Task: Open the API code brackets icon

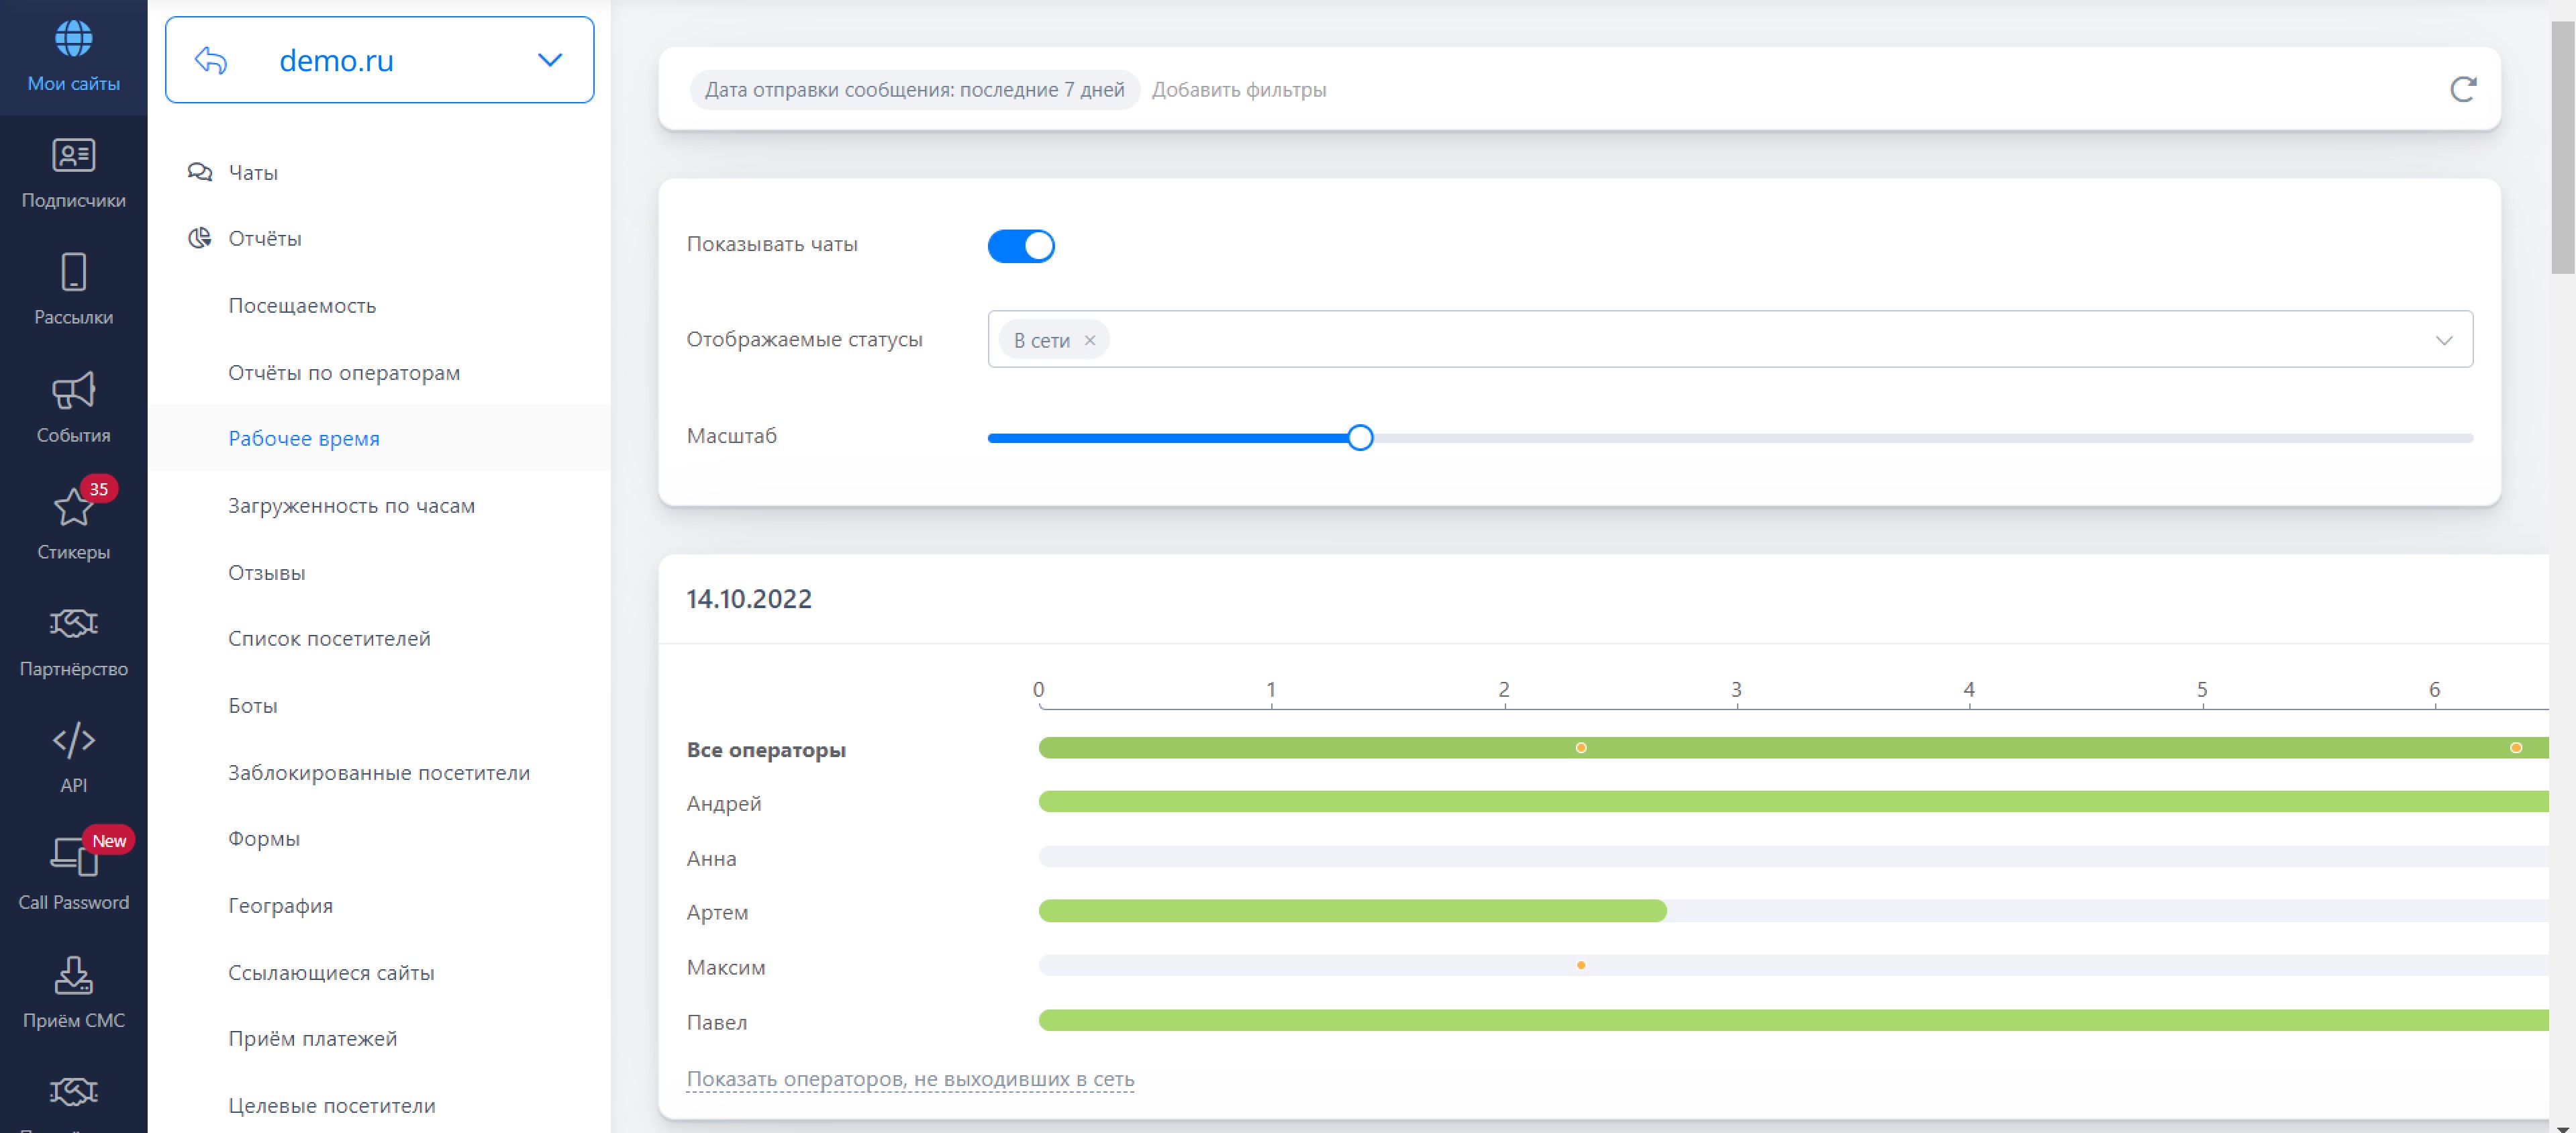Action: (73, 740)
